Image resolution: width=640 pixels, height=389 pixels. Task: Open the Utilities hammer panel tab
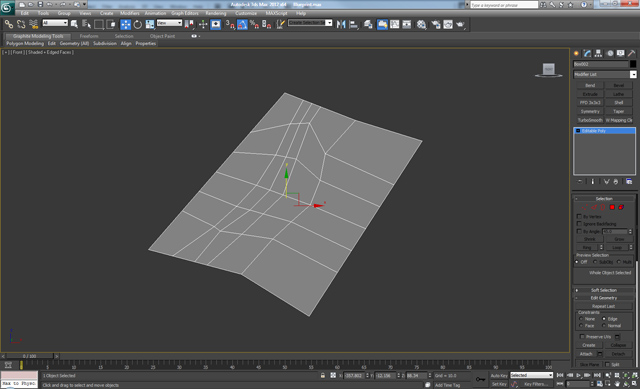click(631, 53)
